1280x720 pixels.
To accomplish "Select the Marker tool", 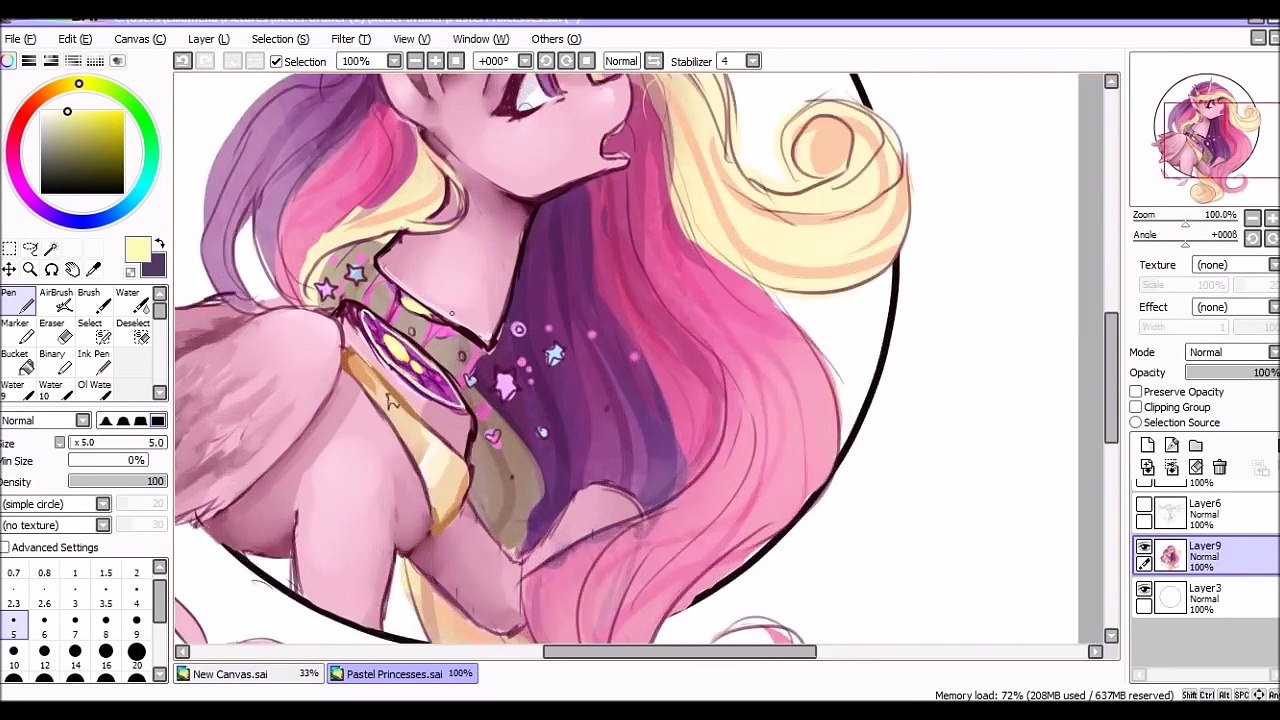I will pyautogui.click(x=17, y=331).
